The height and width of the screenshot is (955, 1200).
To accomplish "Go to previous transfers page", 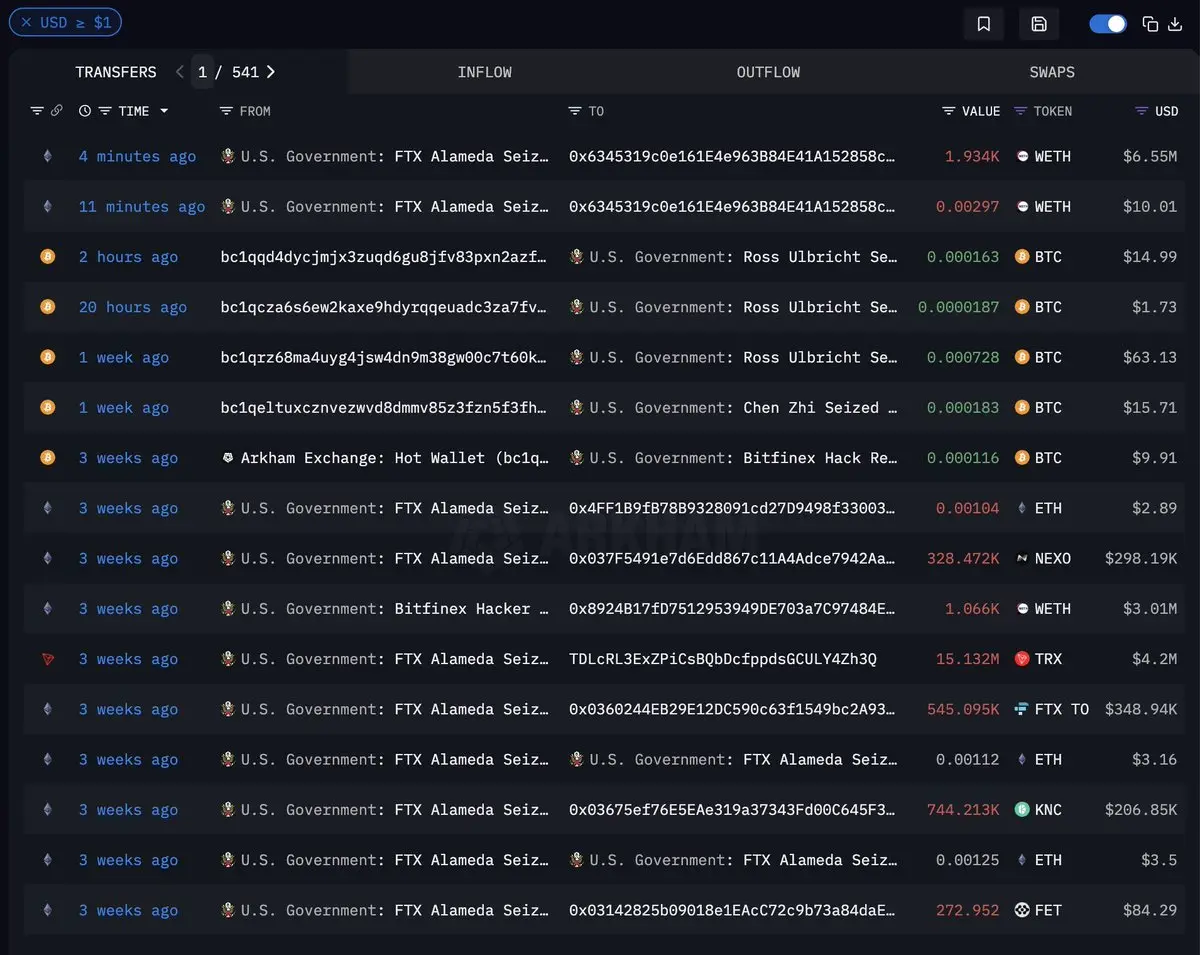I will click(x=180, y=72).
